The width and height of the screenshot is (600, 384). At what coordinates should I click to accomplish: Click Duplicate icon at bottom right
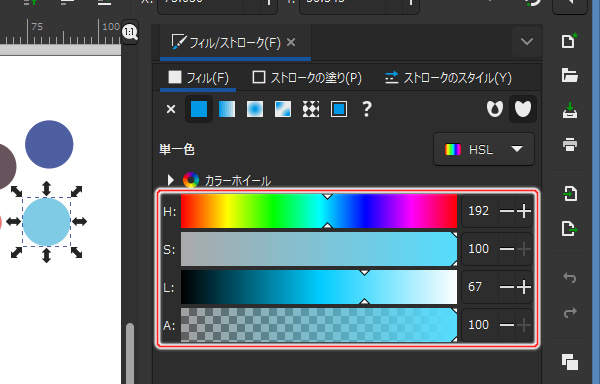[x=569, y=362]
